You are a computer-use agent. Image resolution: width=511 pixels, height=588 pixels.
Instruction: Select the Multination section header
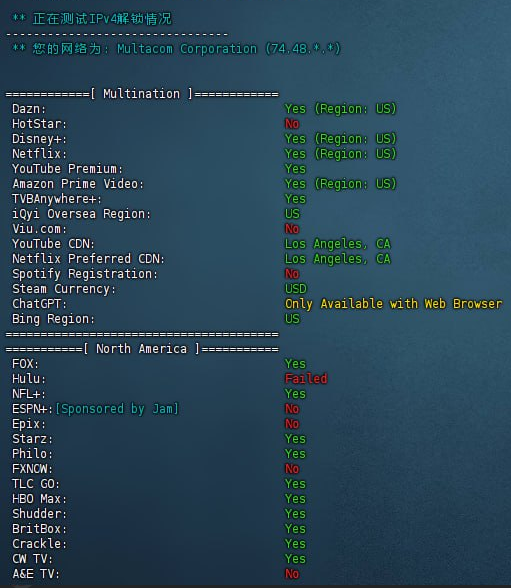point(142,94)
